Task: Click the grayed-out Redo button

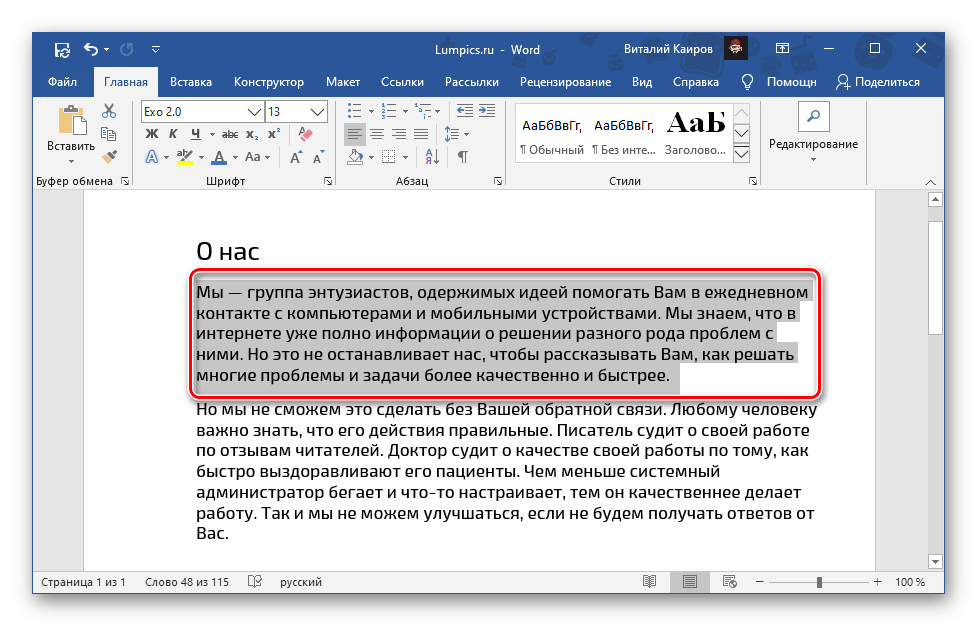Action: tap(126, 49)
